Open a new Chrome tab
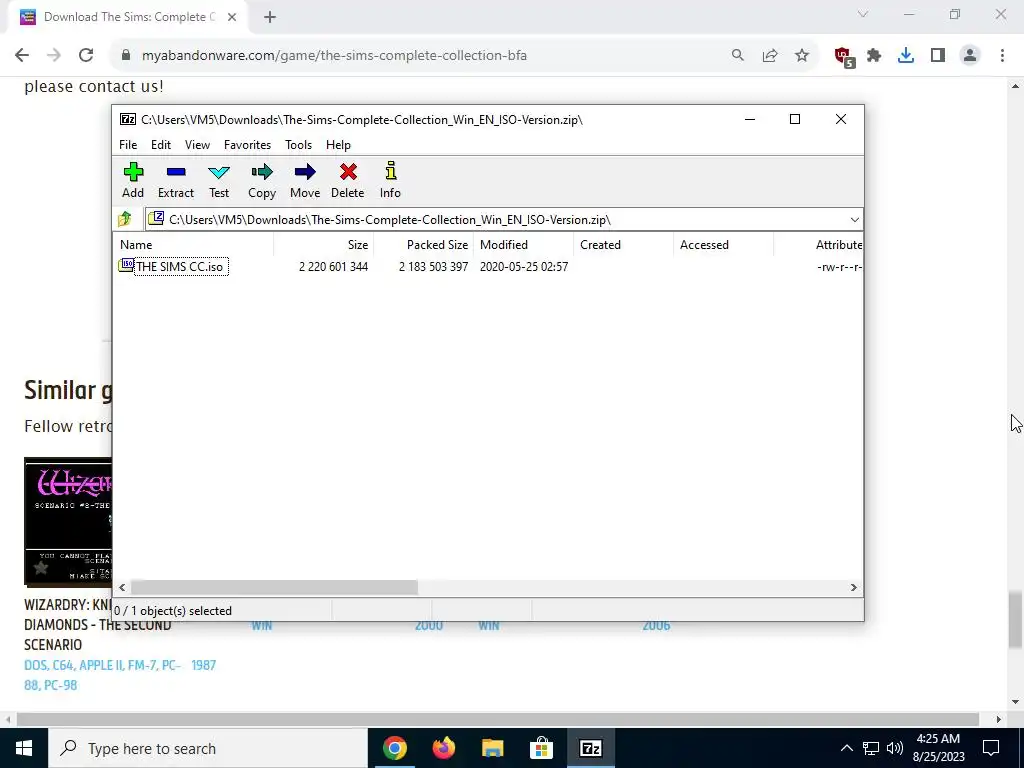 point(270,17)
